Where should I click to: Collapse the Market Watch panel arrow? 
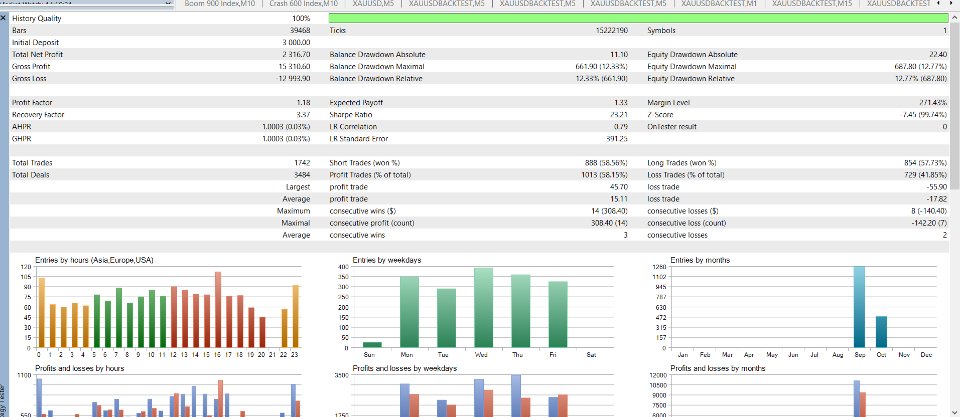[x=169, y=3]
